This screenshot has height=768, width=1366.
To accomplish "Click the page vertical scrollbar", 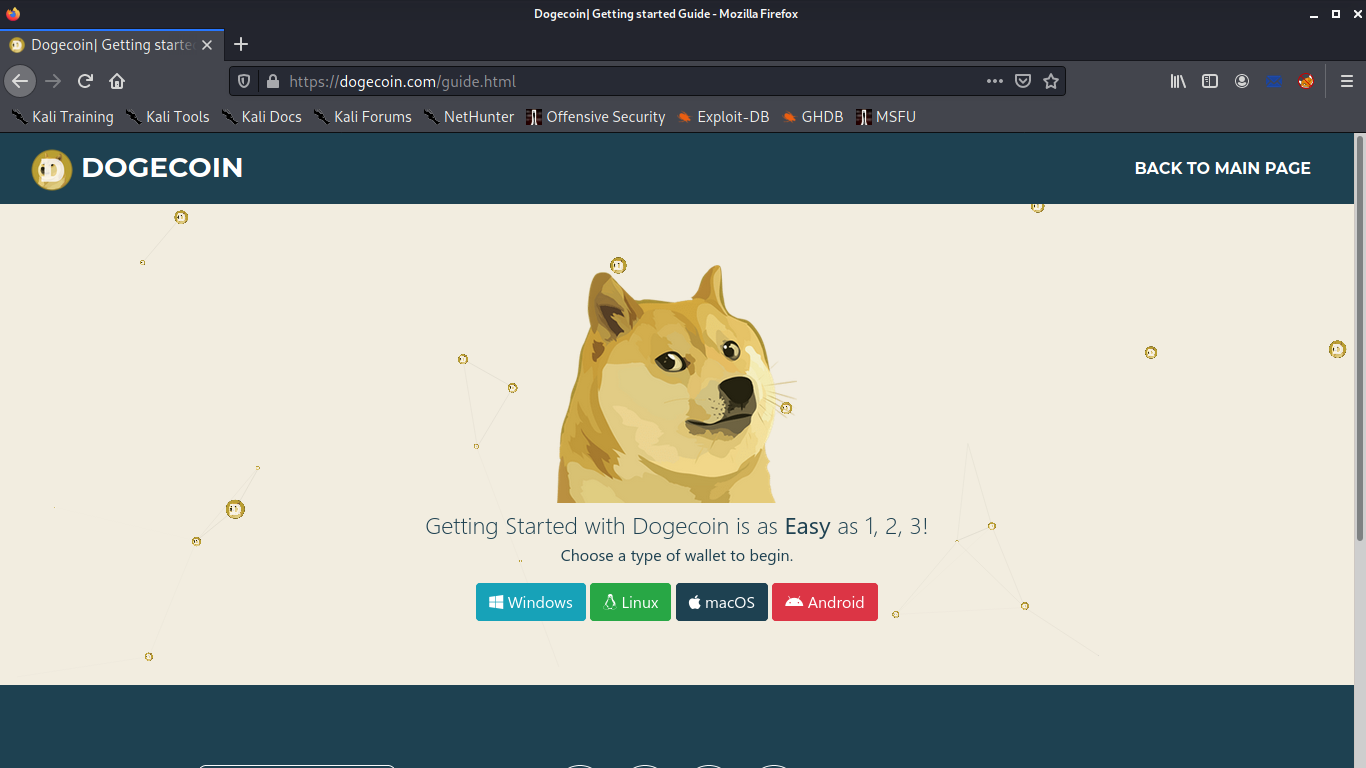I will (x=1359, y=340).
